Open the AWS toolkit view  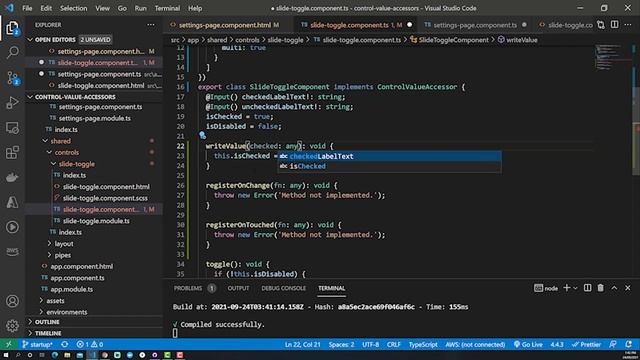(x=12, y=251)
